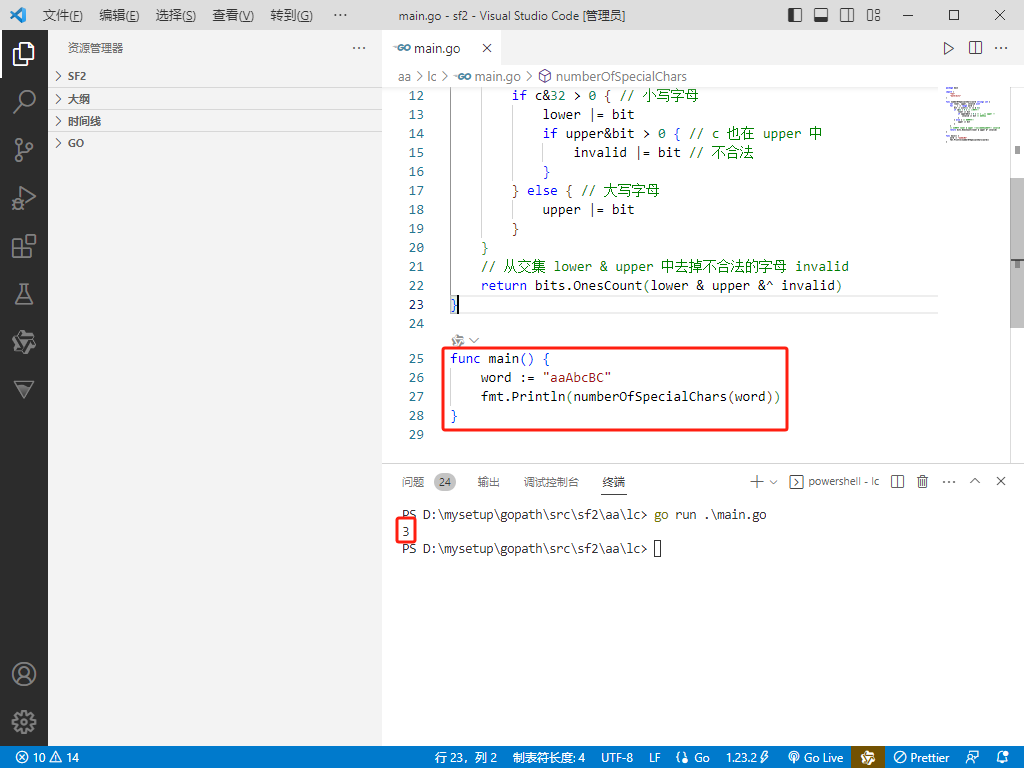Open the Testing flask icon

pyautogui.click(x=24, y=294)
